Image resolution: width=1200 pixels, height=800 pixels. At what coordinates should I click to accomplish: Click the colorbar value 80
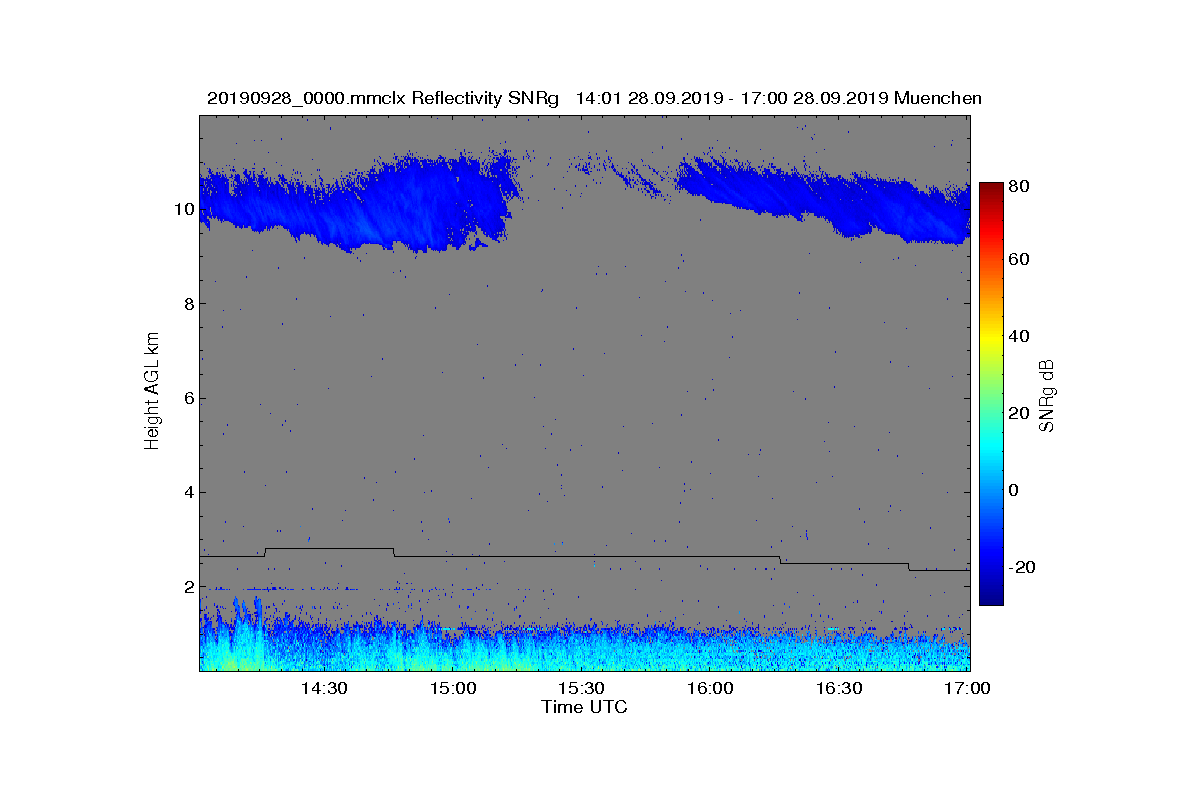click(1019, 186)
